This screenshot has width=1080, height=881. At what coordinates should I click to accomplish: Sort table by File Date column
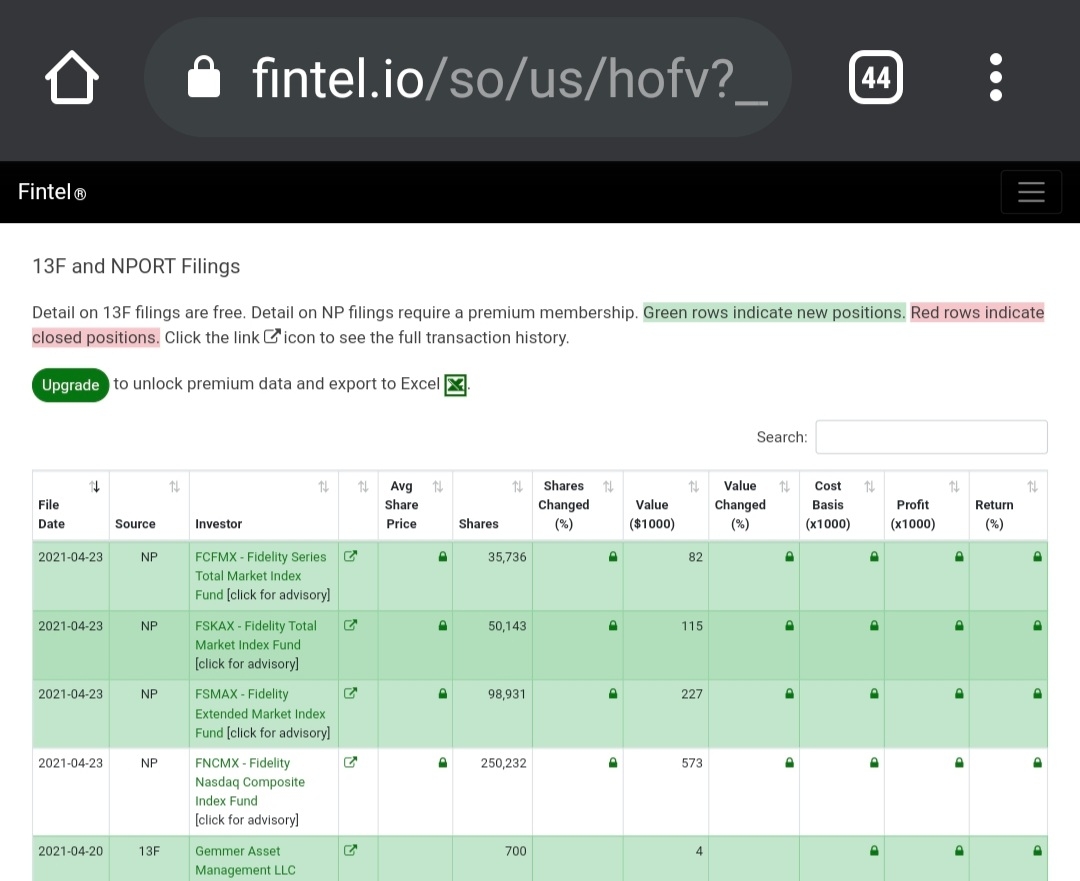click(x=70, y=505)
